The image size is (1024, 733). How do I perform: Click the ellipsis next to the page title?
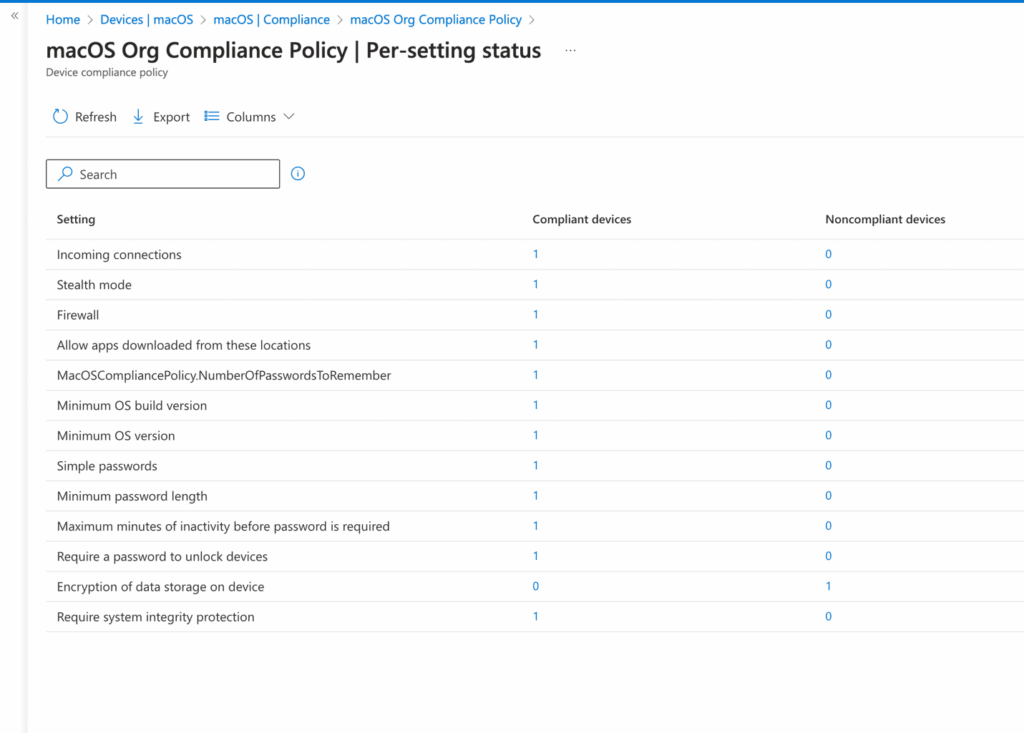tap(570, 52)
